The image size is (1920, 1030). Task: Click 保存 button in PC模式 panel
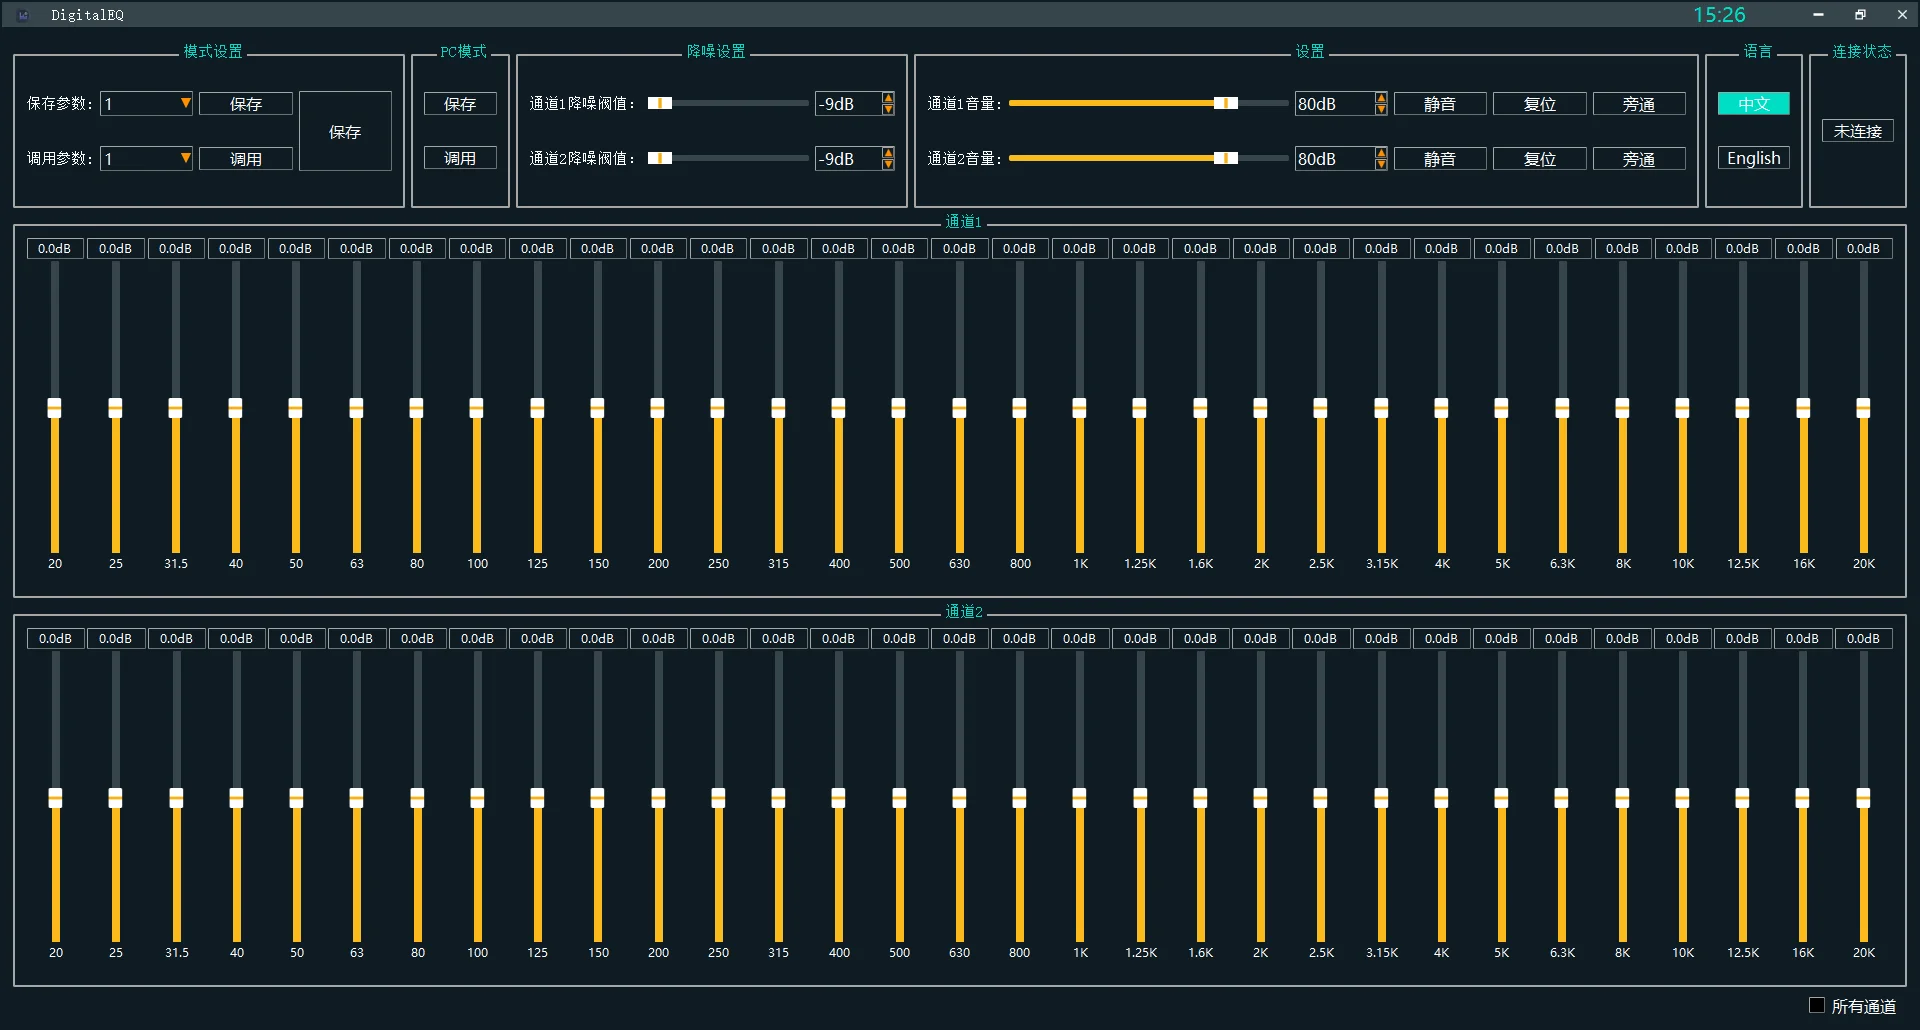(460, 103)
